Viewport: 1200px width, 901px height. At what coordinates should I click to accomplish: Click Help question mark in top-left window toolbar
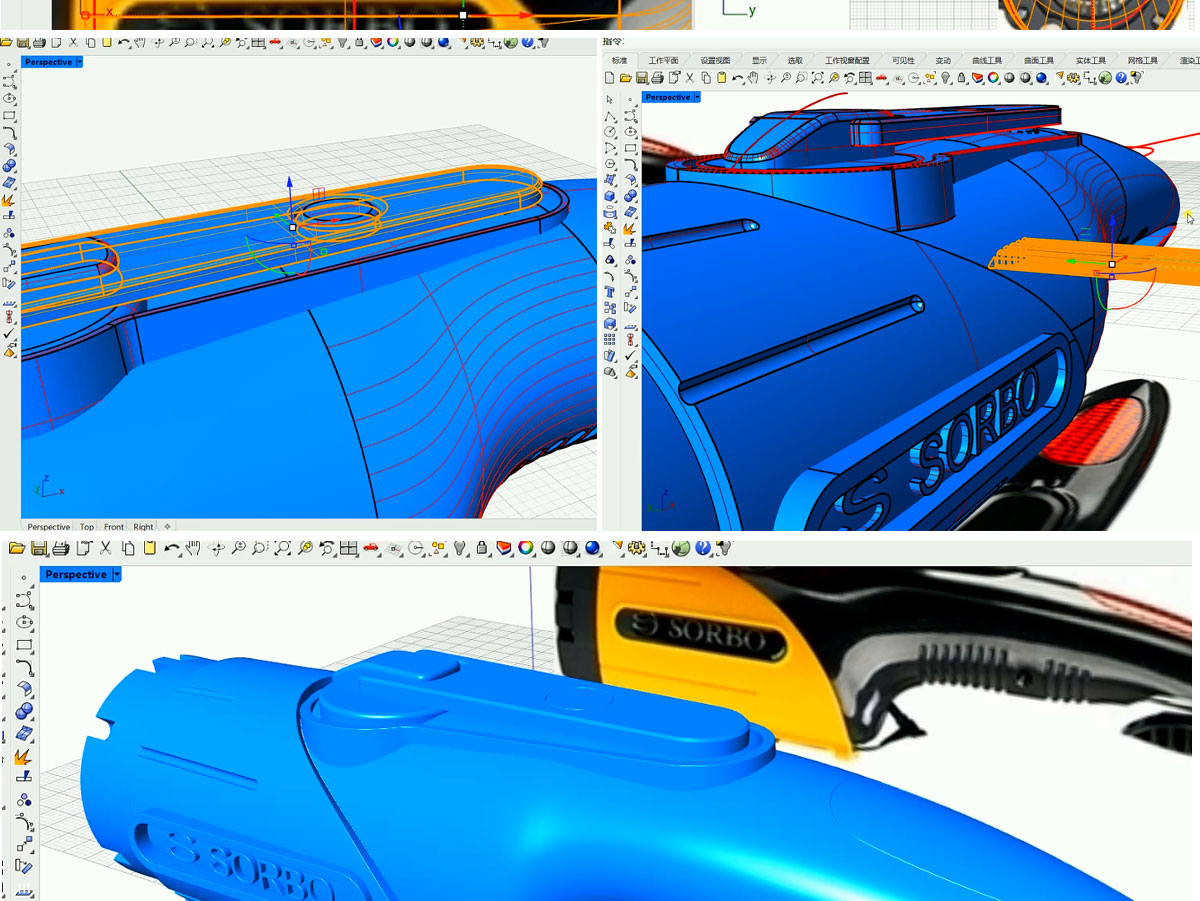[x=527, y=44]
